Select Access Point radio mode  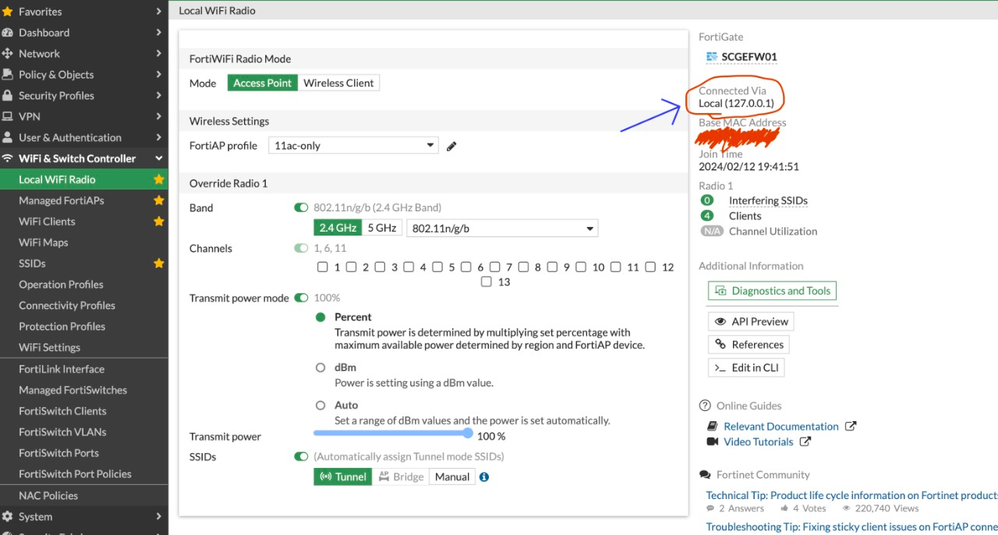point(262,83)
